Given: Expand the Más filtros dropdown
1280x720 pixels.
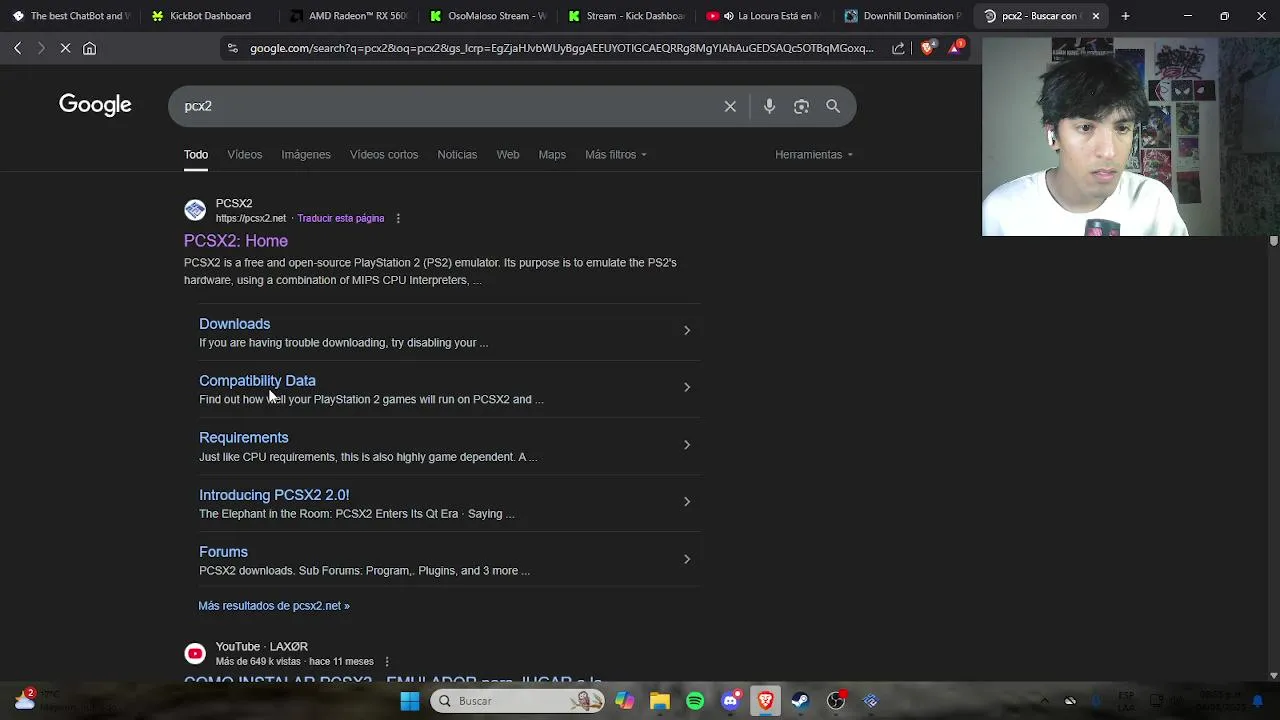Looking at the screenshot, I should point(615,154).
